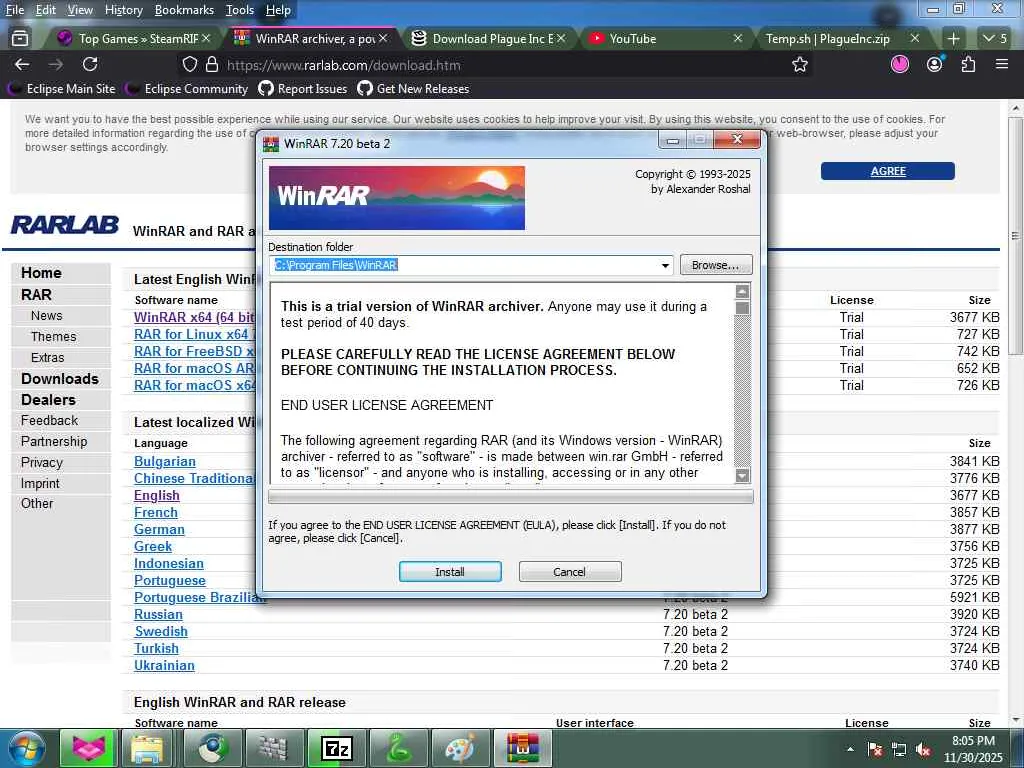Screen dimensions: 1024x768
Task: Show hidden tray icons arrow
Action: coord(850,749)
